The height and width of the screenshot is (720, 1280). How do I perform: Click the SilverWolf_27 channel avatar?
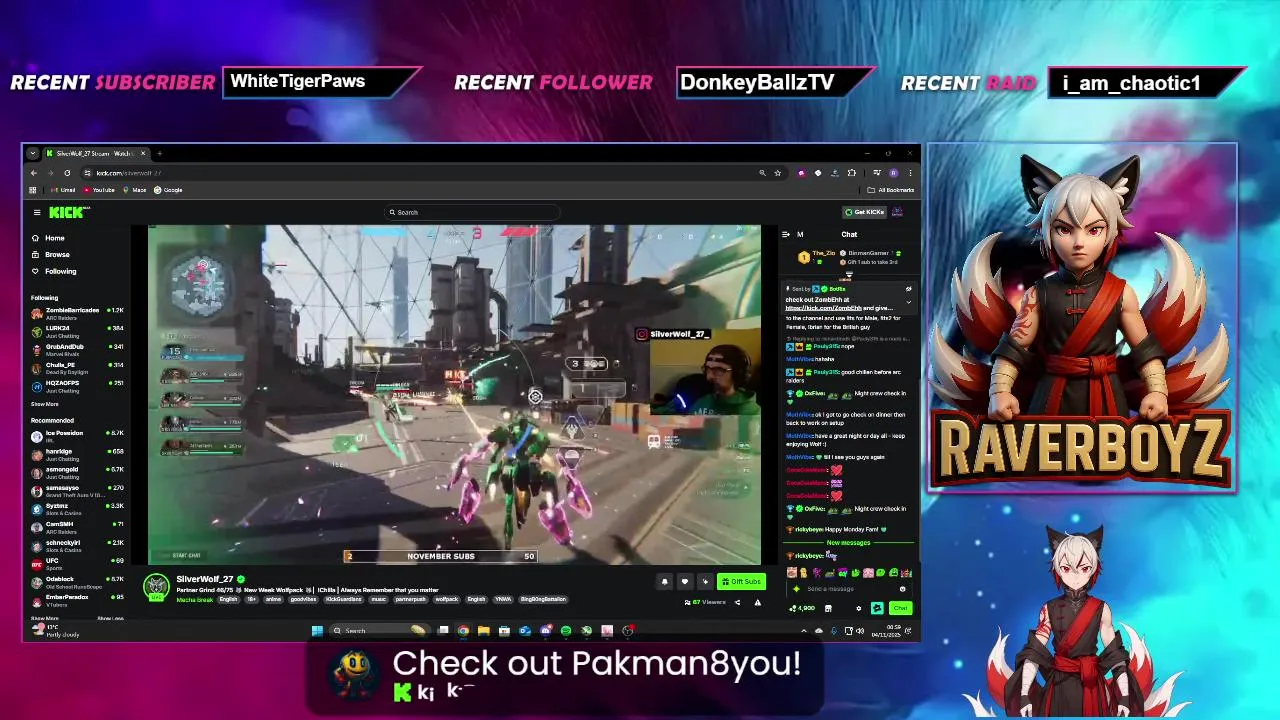(156, 587)
